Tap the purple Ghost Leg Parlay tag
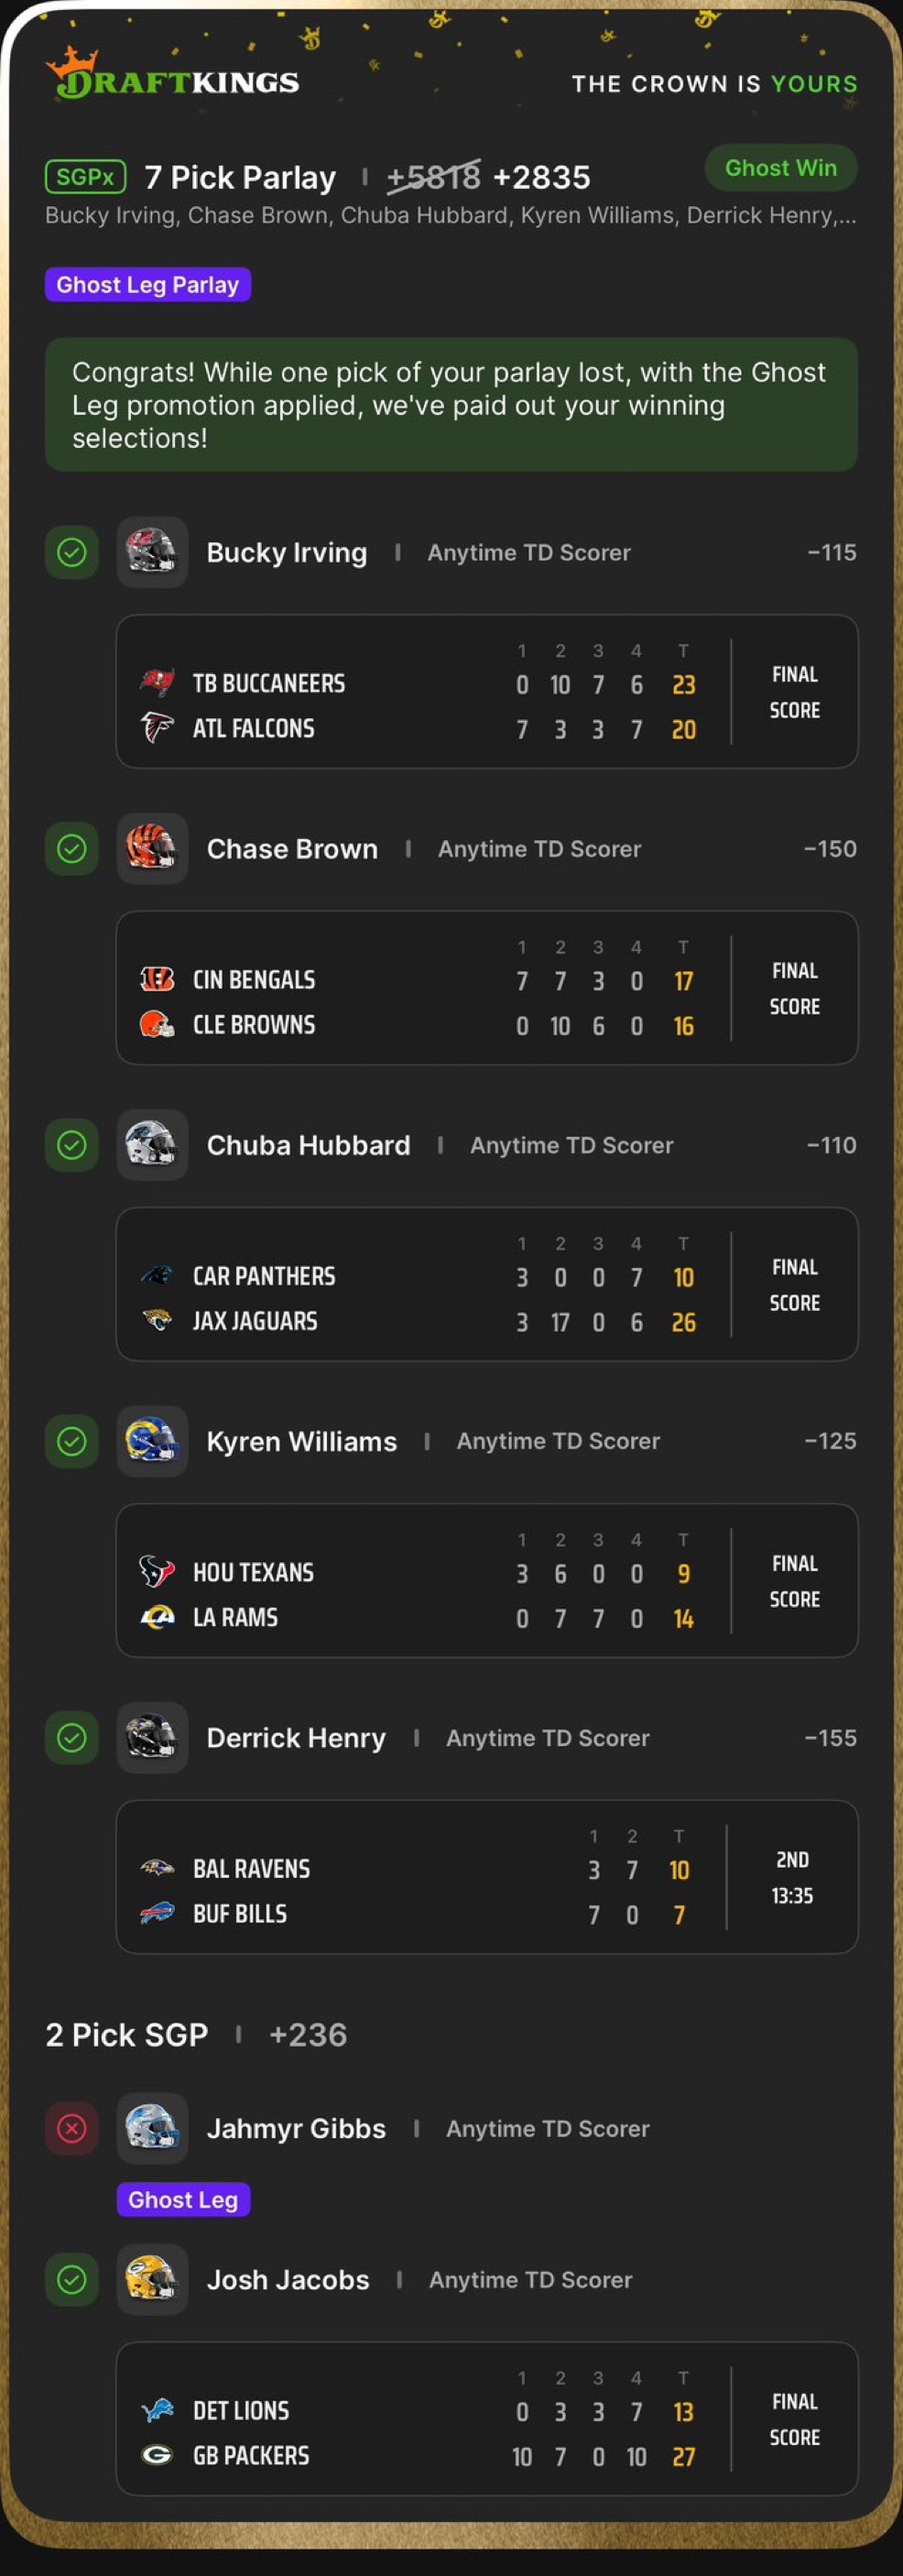 (x=148, y=285)
